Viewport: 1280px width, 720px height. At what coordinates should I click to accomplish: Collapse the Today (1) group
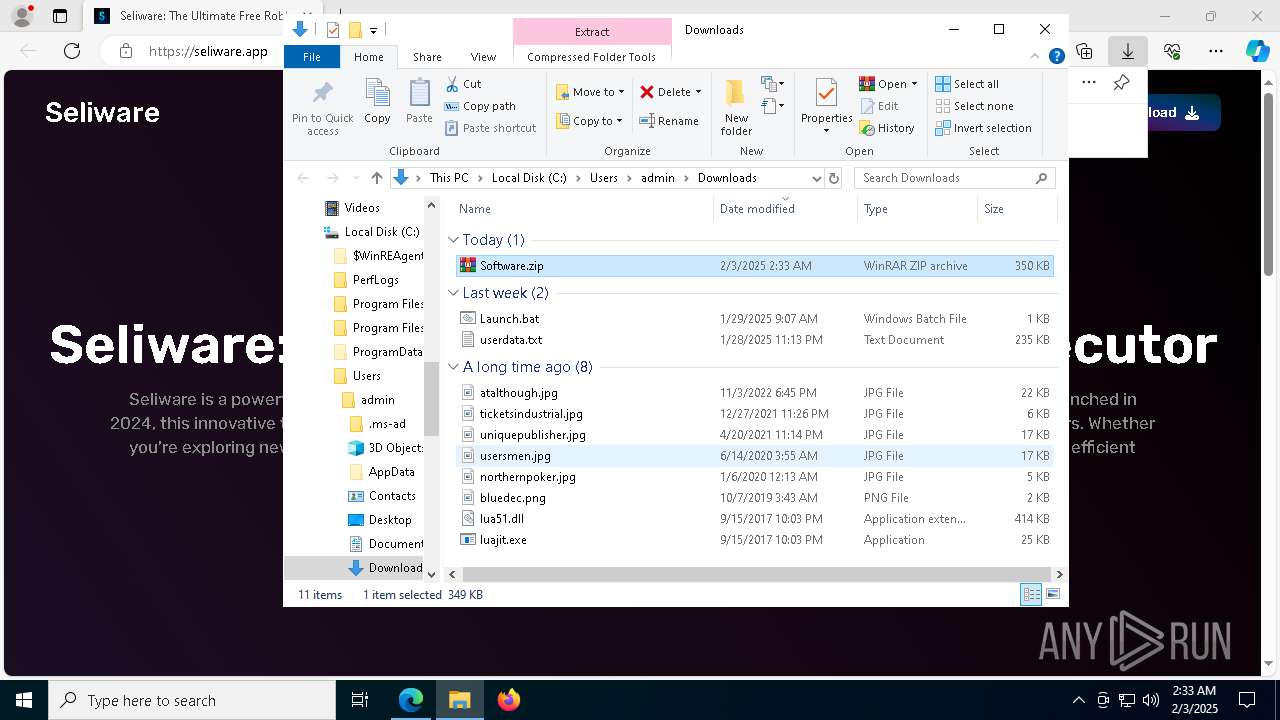click(x=453, y=240)
